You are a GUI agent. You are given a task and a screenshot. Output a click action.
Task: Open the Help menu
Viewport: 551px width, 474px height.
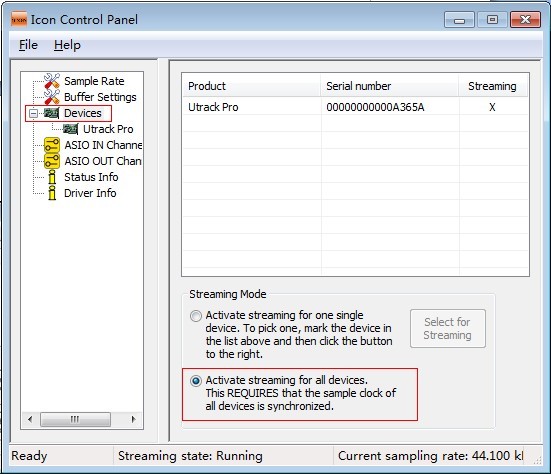point(67,45)
